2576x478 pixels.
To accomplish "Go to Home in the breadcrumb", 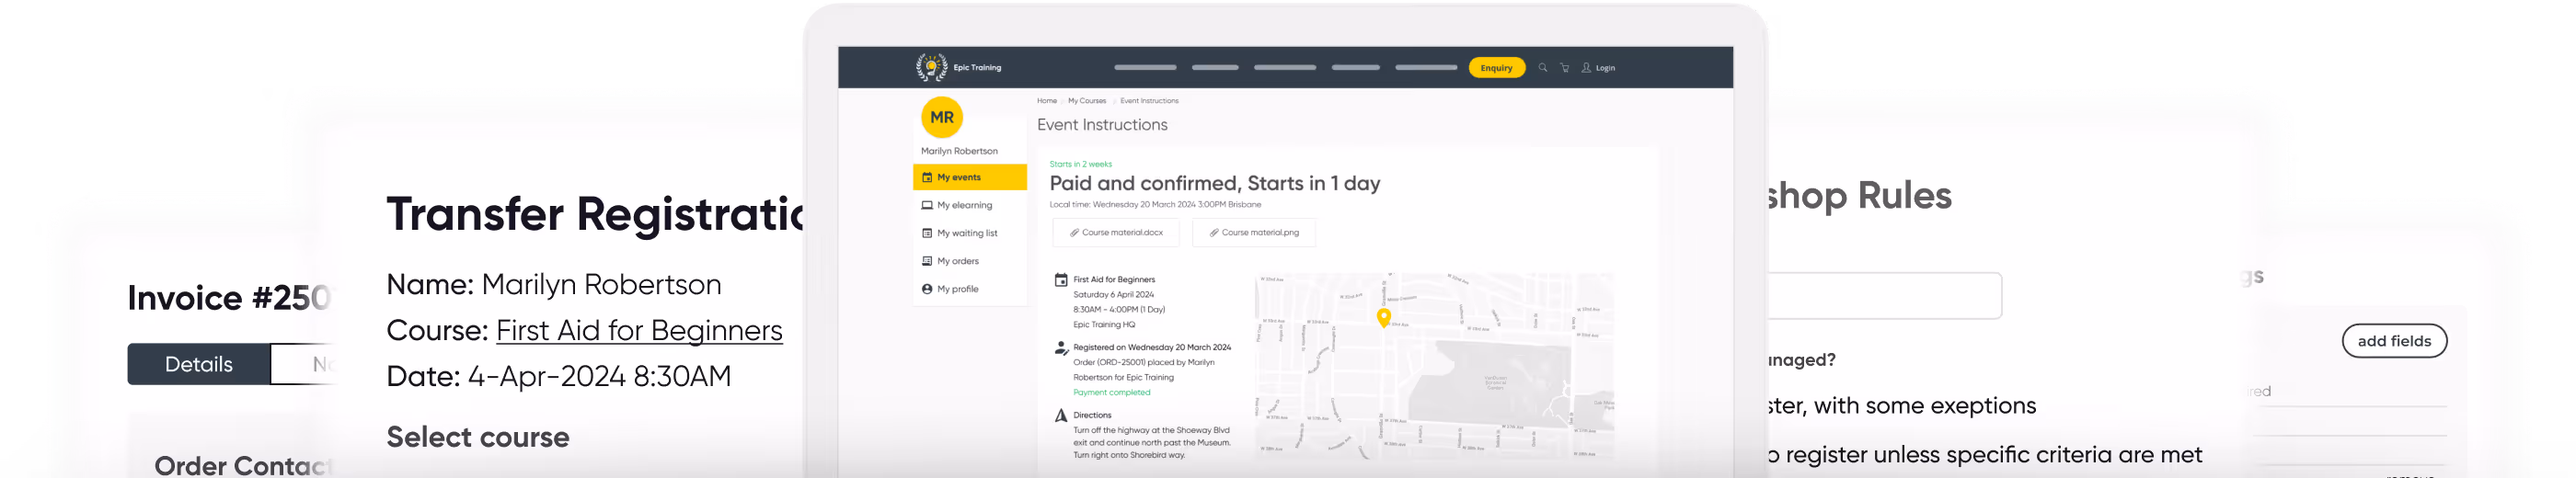I will (x=1047, y=101).
